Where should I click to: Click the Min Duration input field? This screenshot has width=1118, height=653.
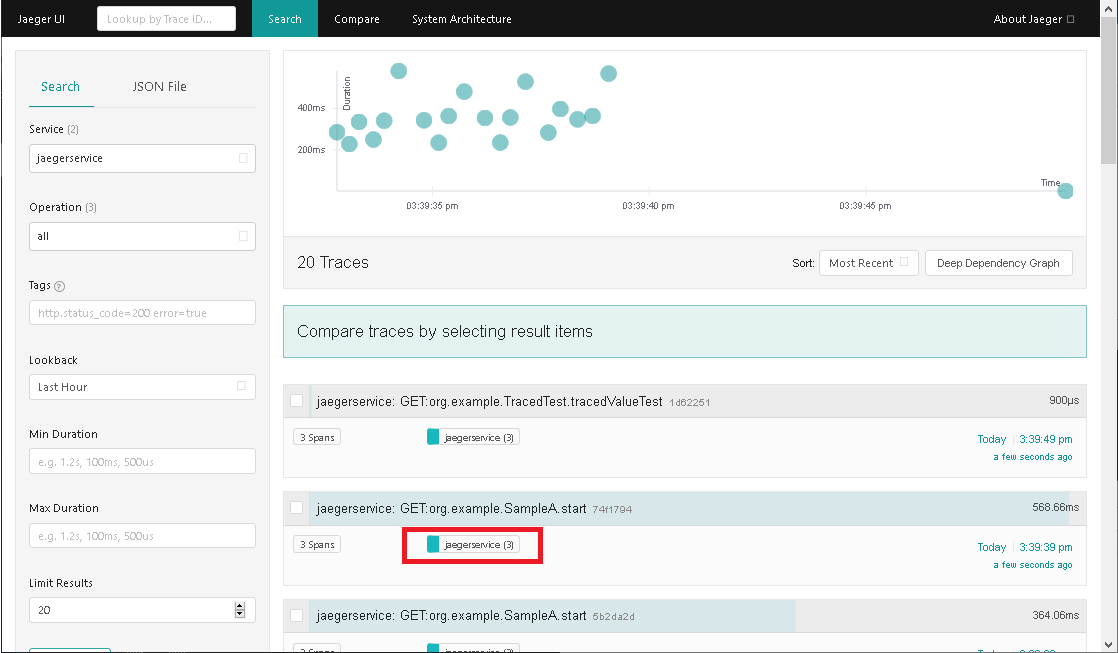[x=142, y=461]
